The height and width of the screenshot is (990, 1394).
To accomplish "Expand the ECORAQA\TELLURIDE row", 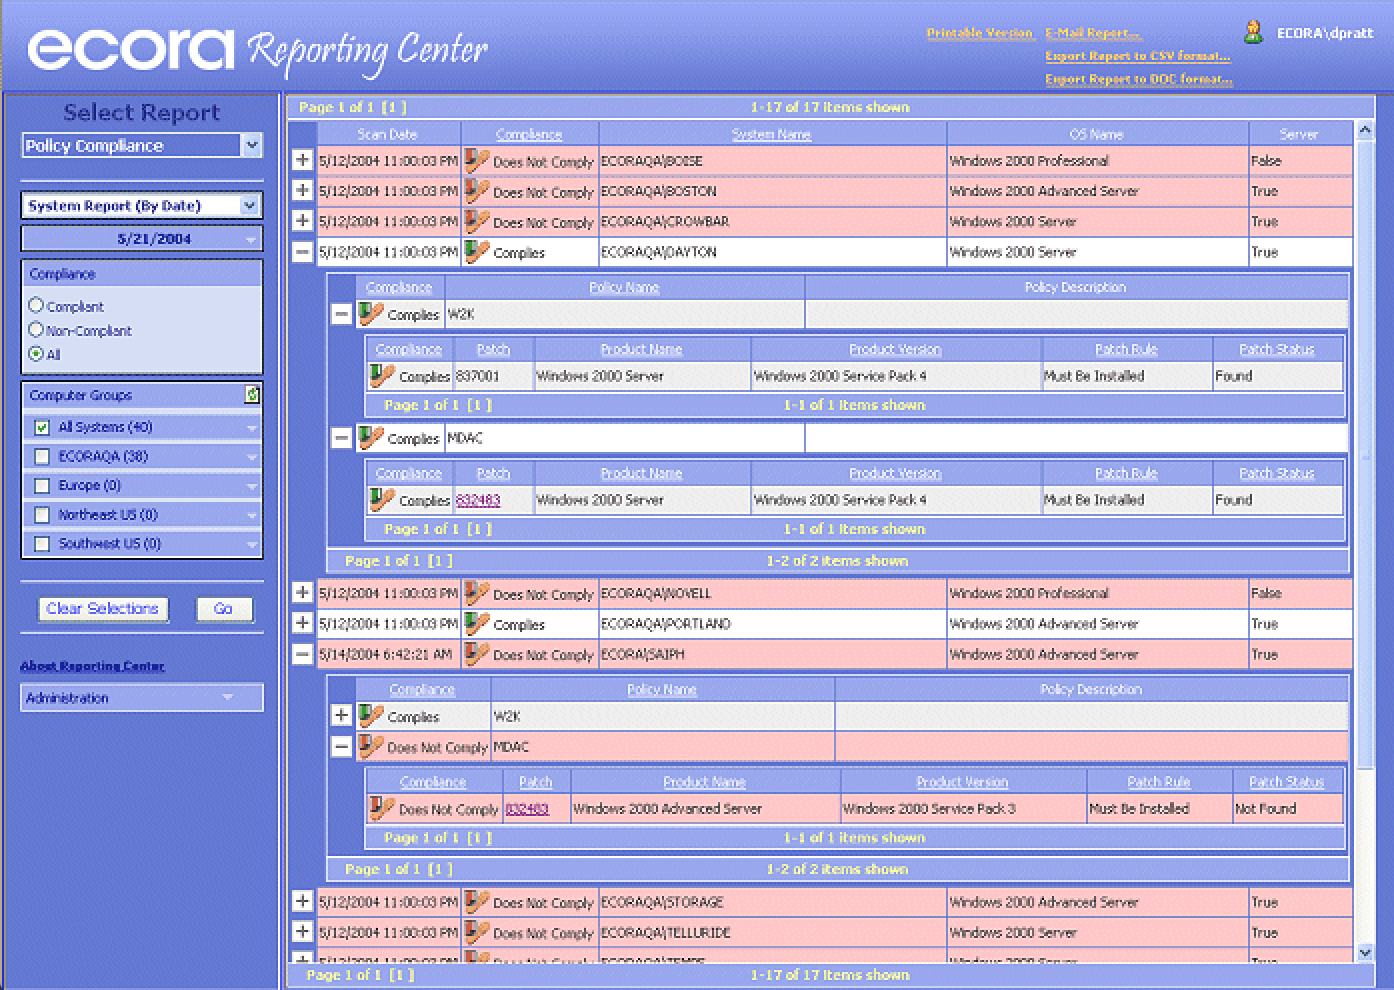I will pyautogui.click(x=303, y=932).
